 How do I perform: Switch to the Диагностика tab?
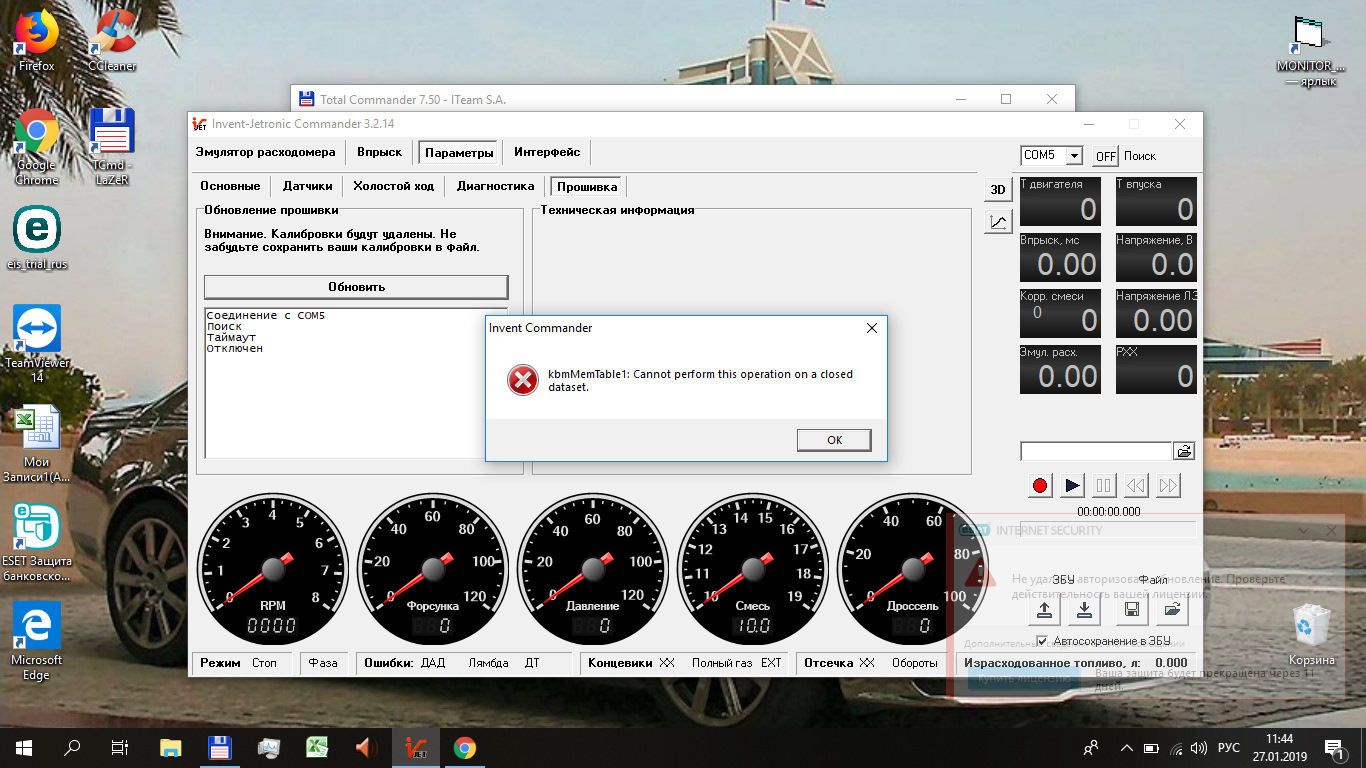(495, 186)
